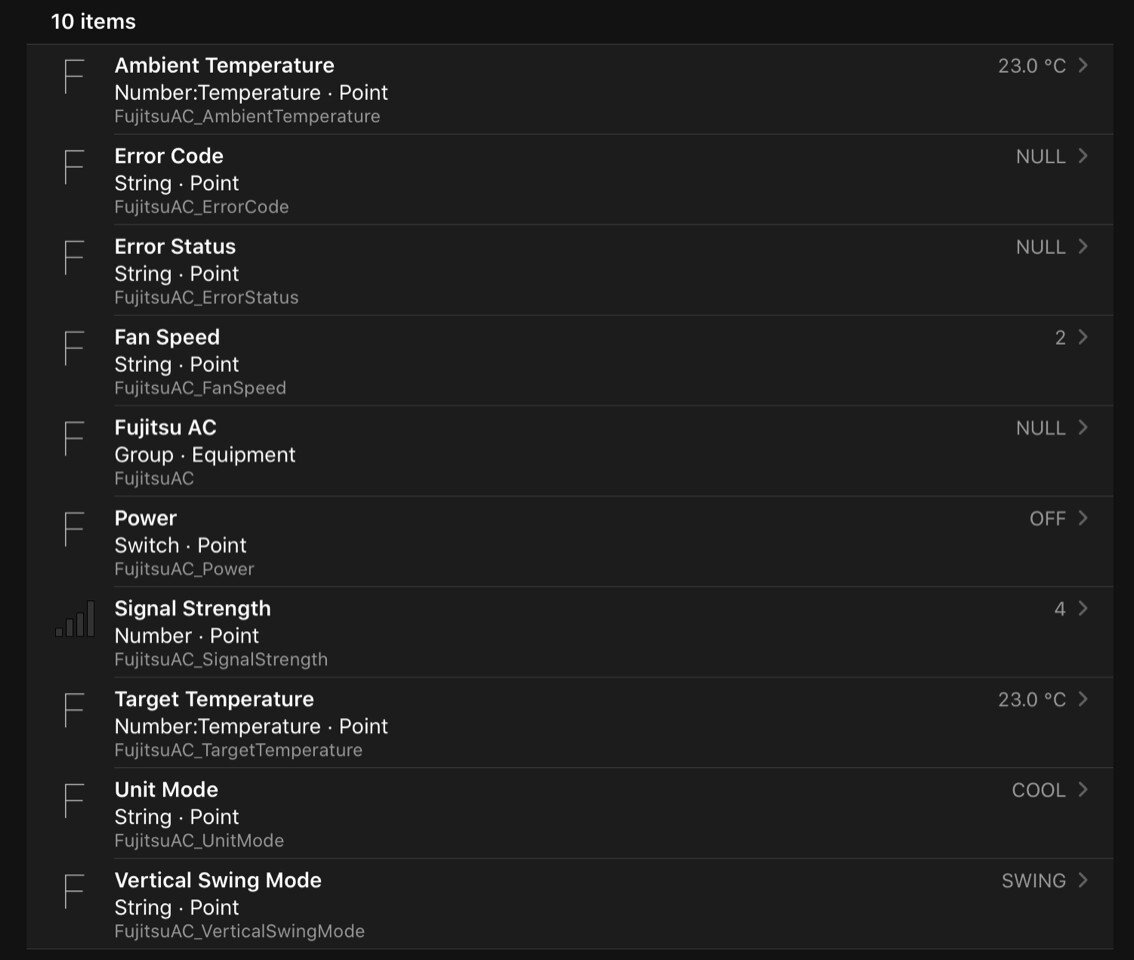This screenshot has height=960, width=1134.
Task: Click the NULL value of Fujitsu AC
Action: 1041,428
